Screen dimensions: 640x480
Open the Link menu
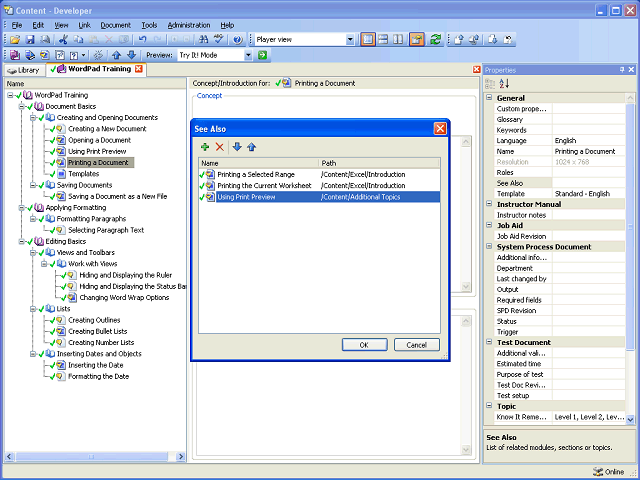[84, 25]
